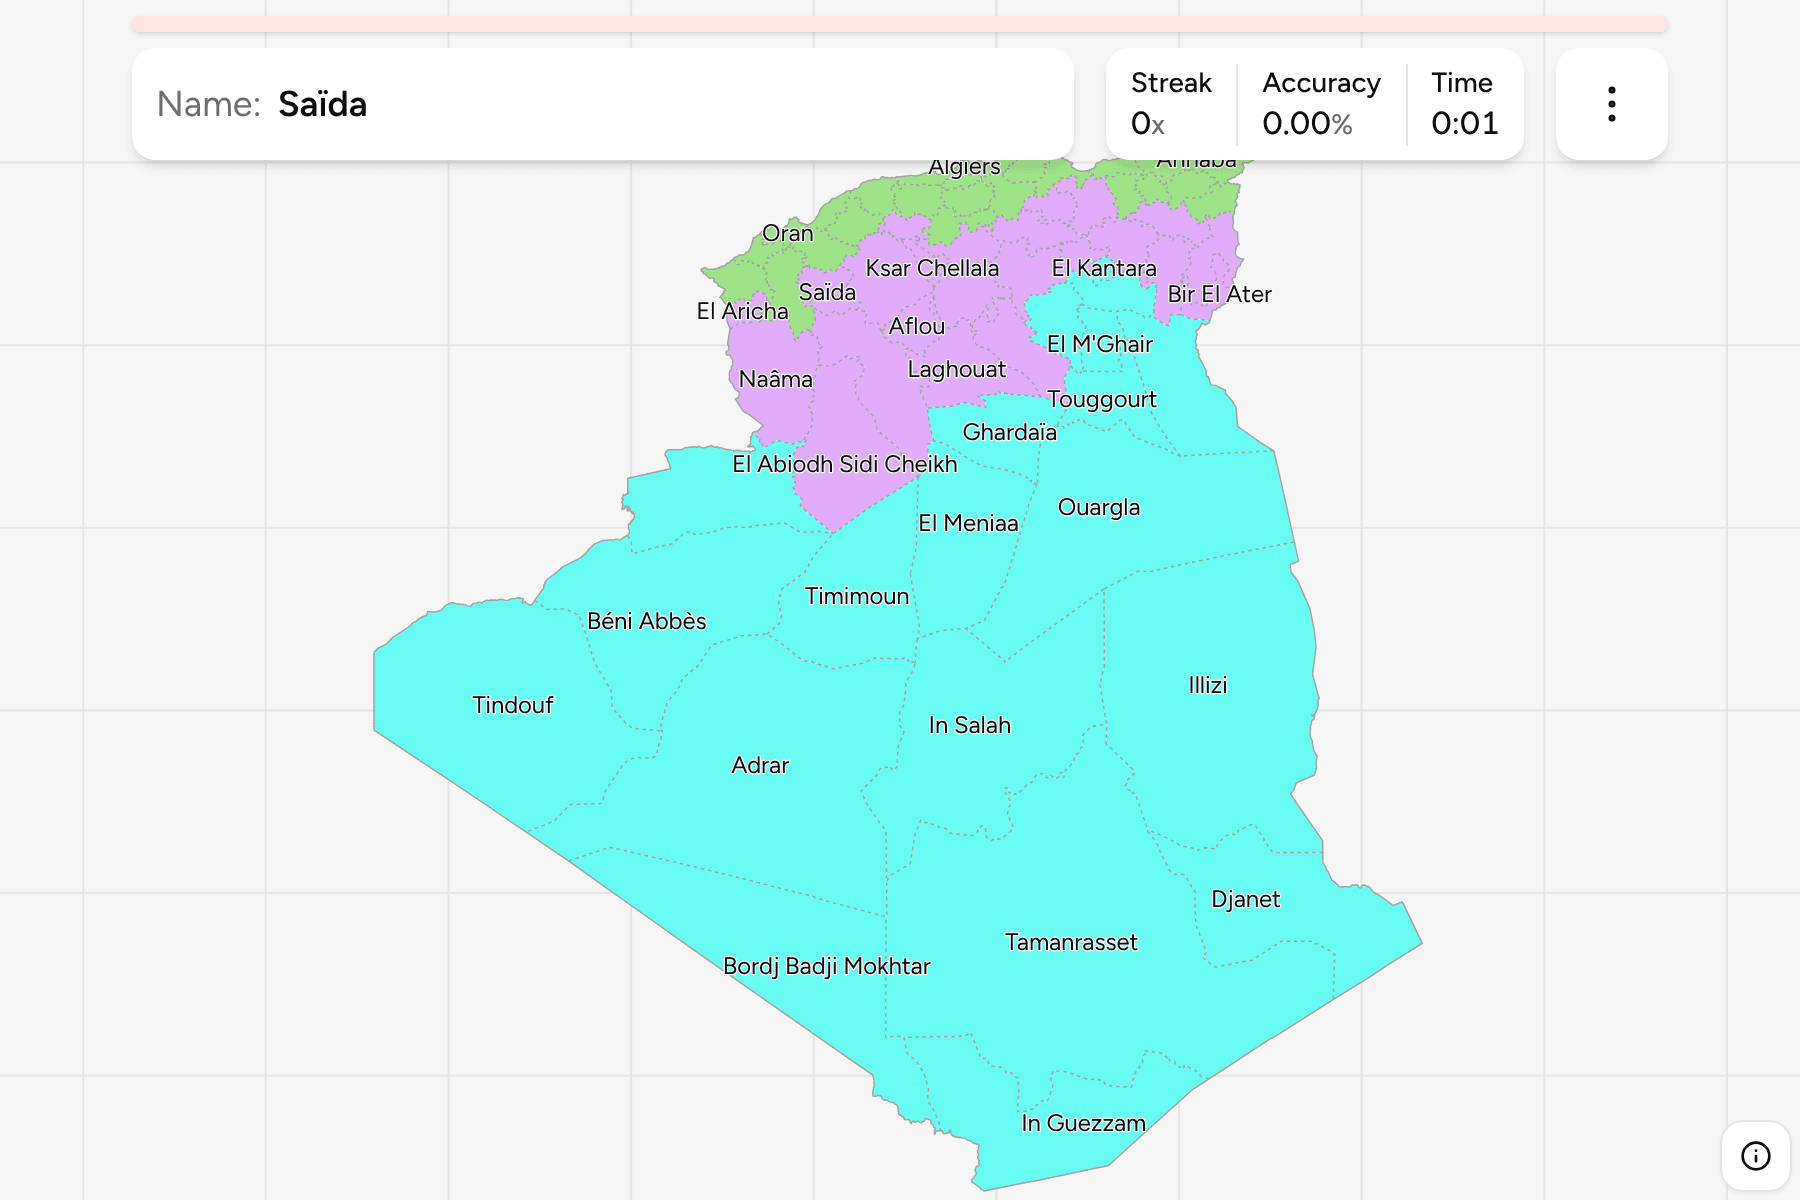The image size is (1800, 1200).
Task: Select the Ghardaïa province
Action: tap(1009, 432)
